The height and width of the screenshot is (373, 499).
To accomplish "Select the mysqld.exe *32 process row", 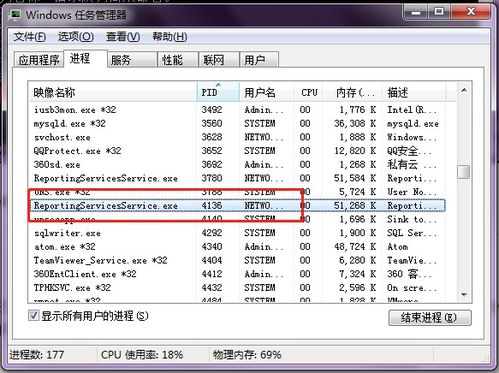I will 236,124.
